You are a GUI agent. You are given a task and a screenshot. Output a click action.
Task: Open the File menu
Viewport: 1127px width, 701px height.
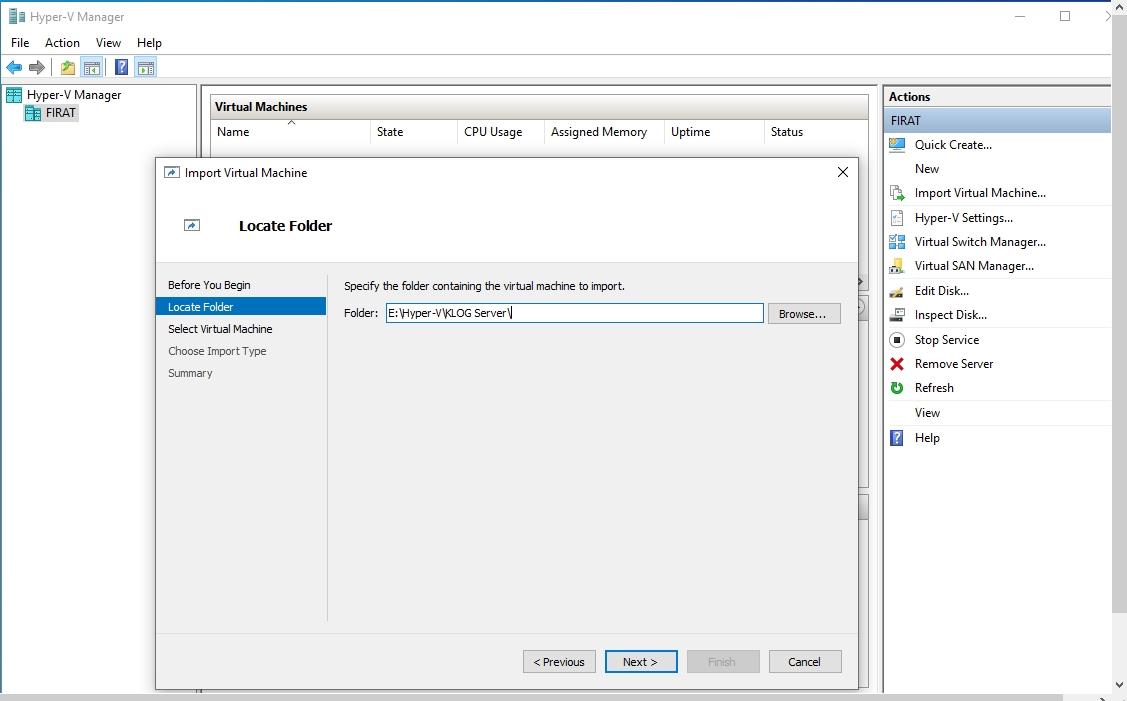[20, 43]
